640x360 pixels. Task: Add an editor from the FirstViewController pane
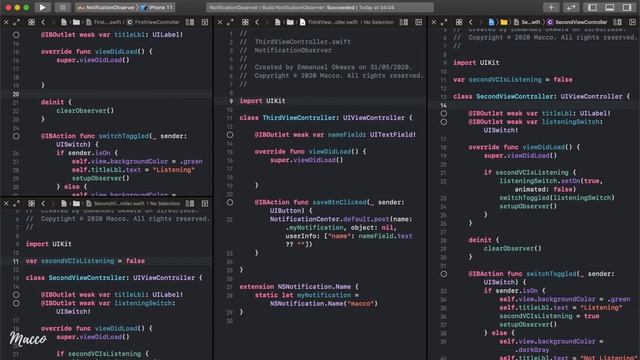pyautogui.click(x=204, y=22)
